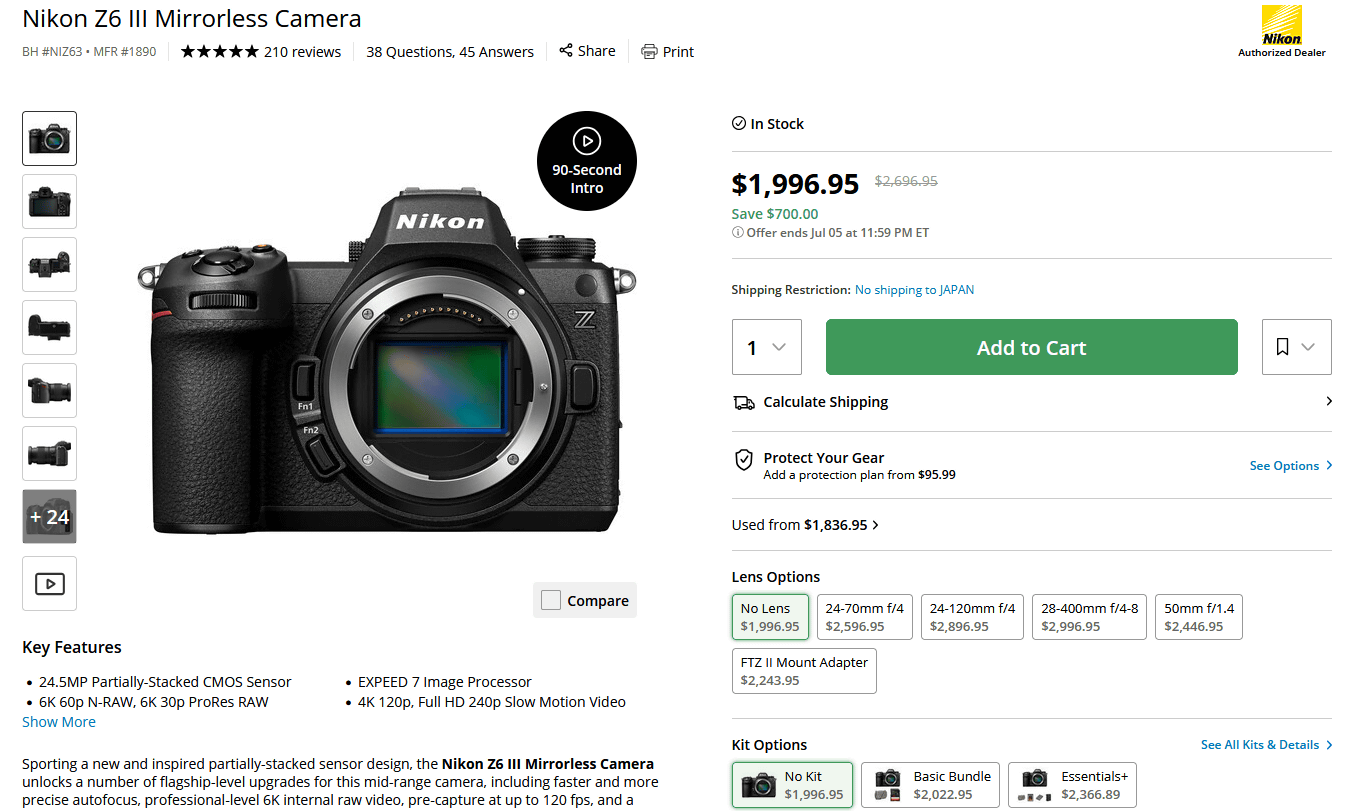Click the Nikon Authorized Dealer logo
Screen dimensions: 1347x811
1281,32
